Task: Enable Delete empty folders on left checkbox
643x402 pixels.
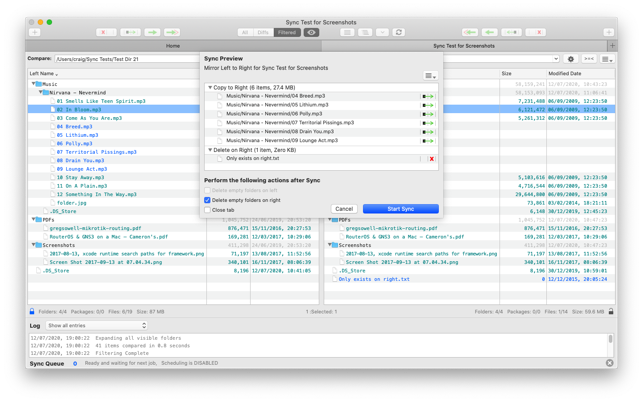Action: (x=207, y=190)
